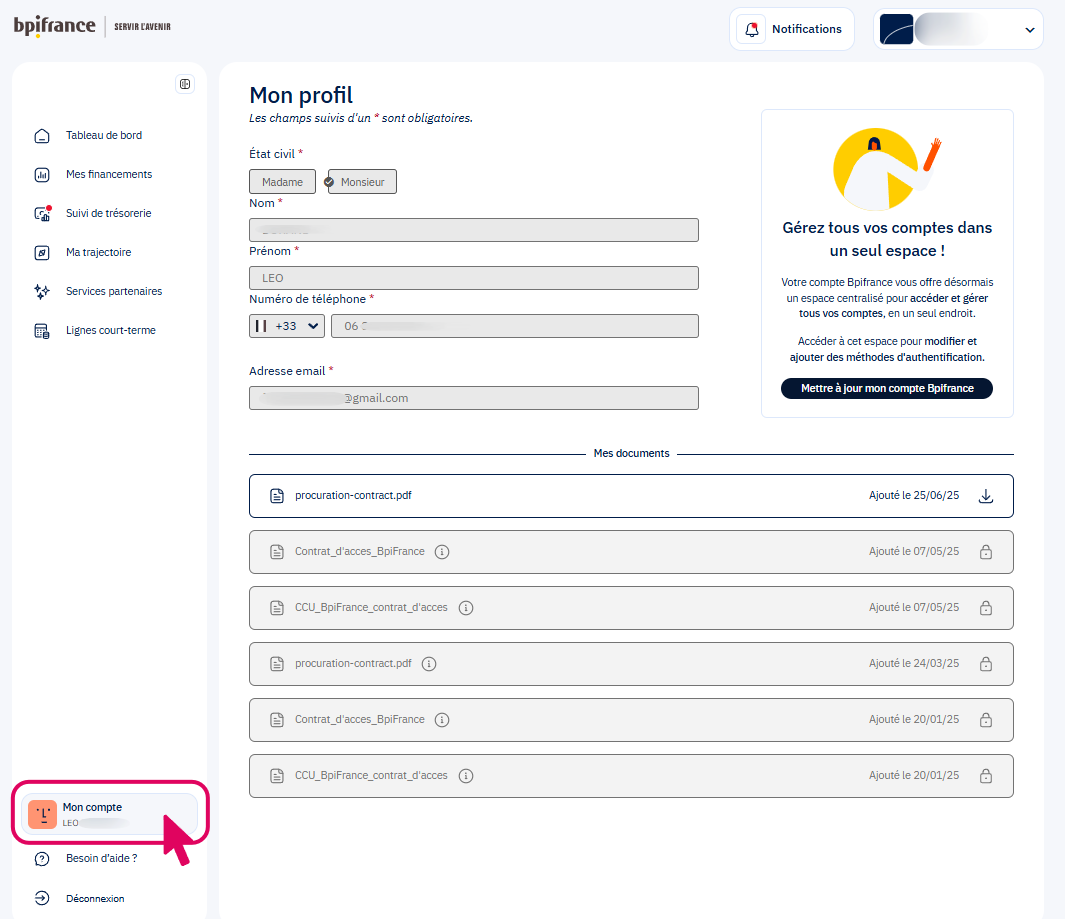The width and height of the screenshot is (1065, 919).
Task: Click lock icon for Contrat_d'acces_BpiFrance 07/05/25
Action: [986, 552]
